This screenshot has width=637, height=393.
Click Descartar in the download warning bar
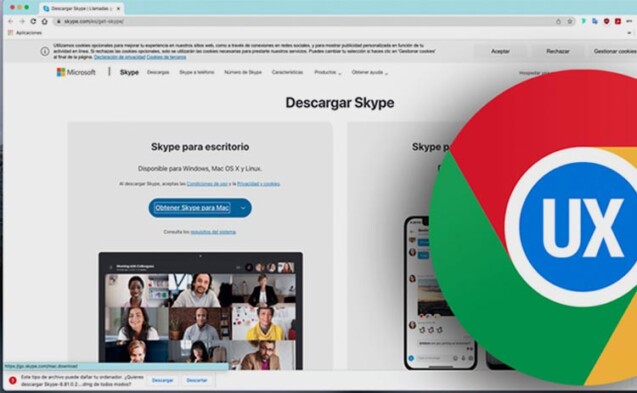pos(197,380)
